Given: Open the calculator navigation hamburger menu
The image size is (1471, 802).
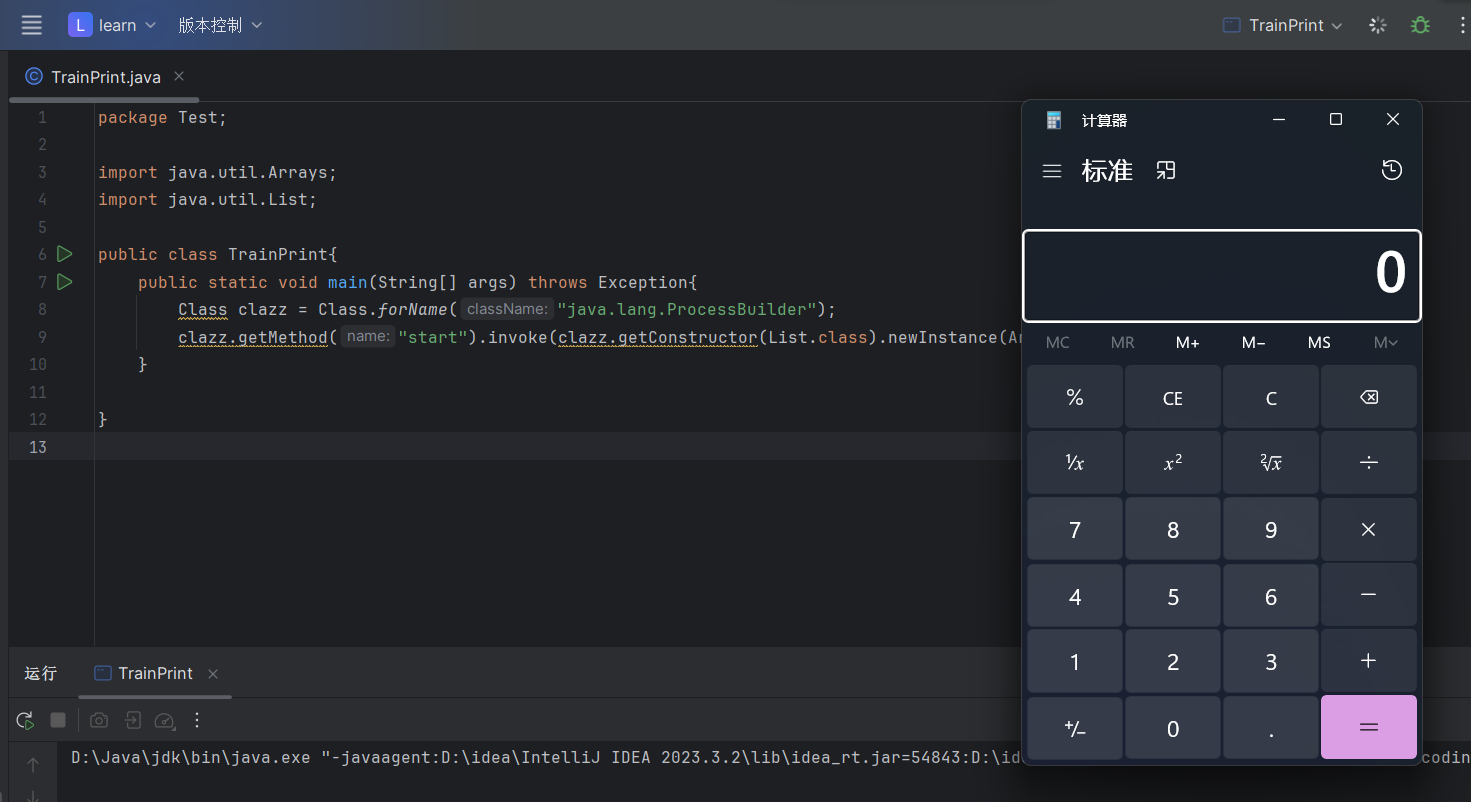Looking at the screenshot, I should (1052, 171).
